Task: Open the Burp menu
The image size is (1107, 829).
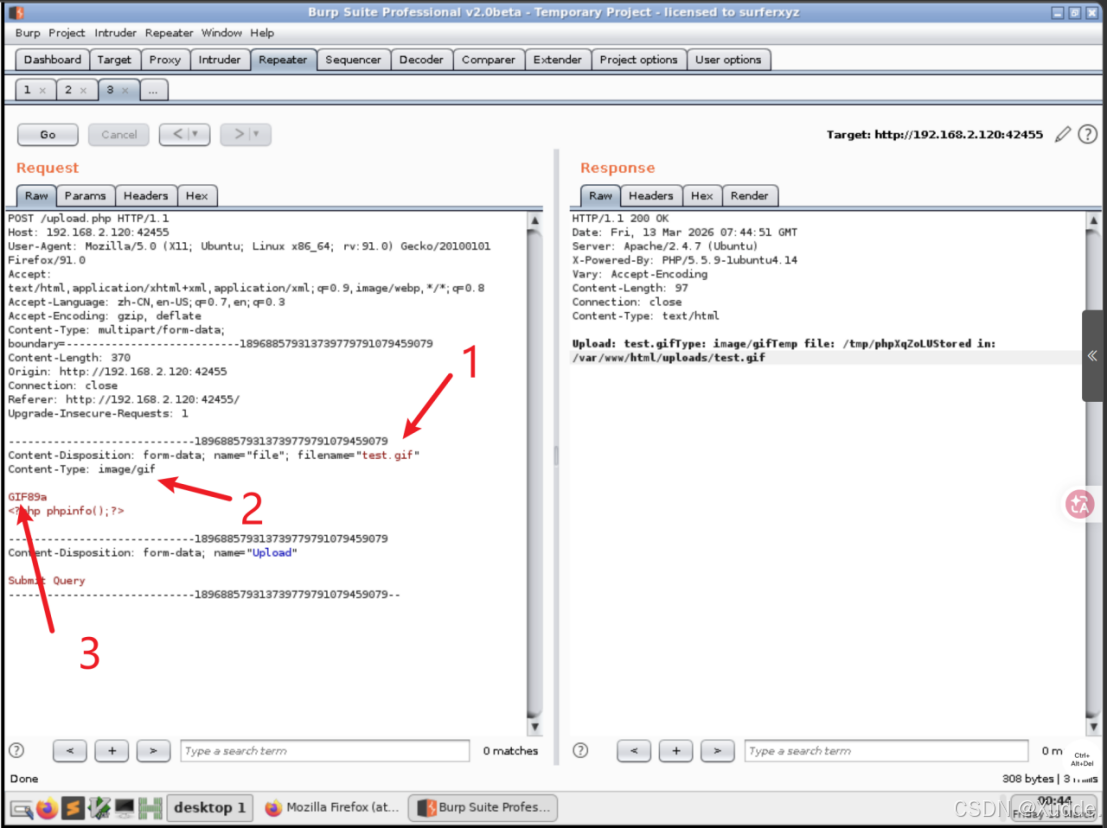Action: coord(28,33)
